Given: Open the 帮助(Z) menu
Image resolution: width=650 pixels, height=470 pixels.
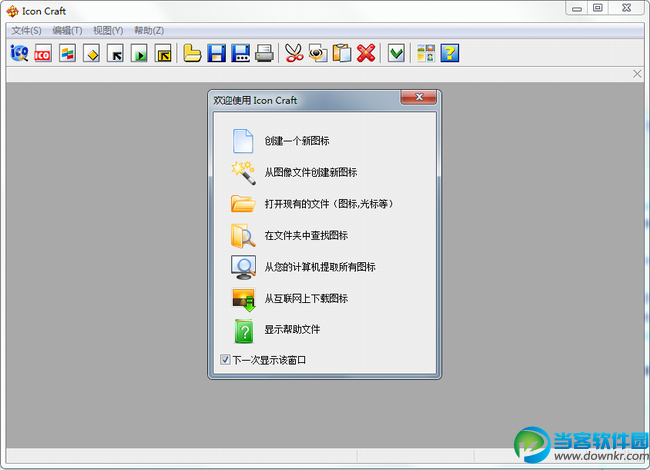Looking at the screenshot, I should 149,31.
